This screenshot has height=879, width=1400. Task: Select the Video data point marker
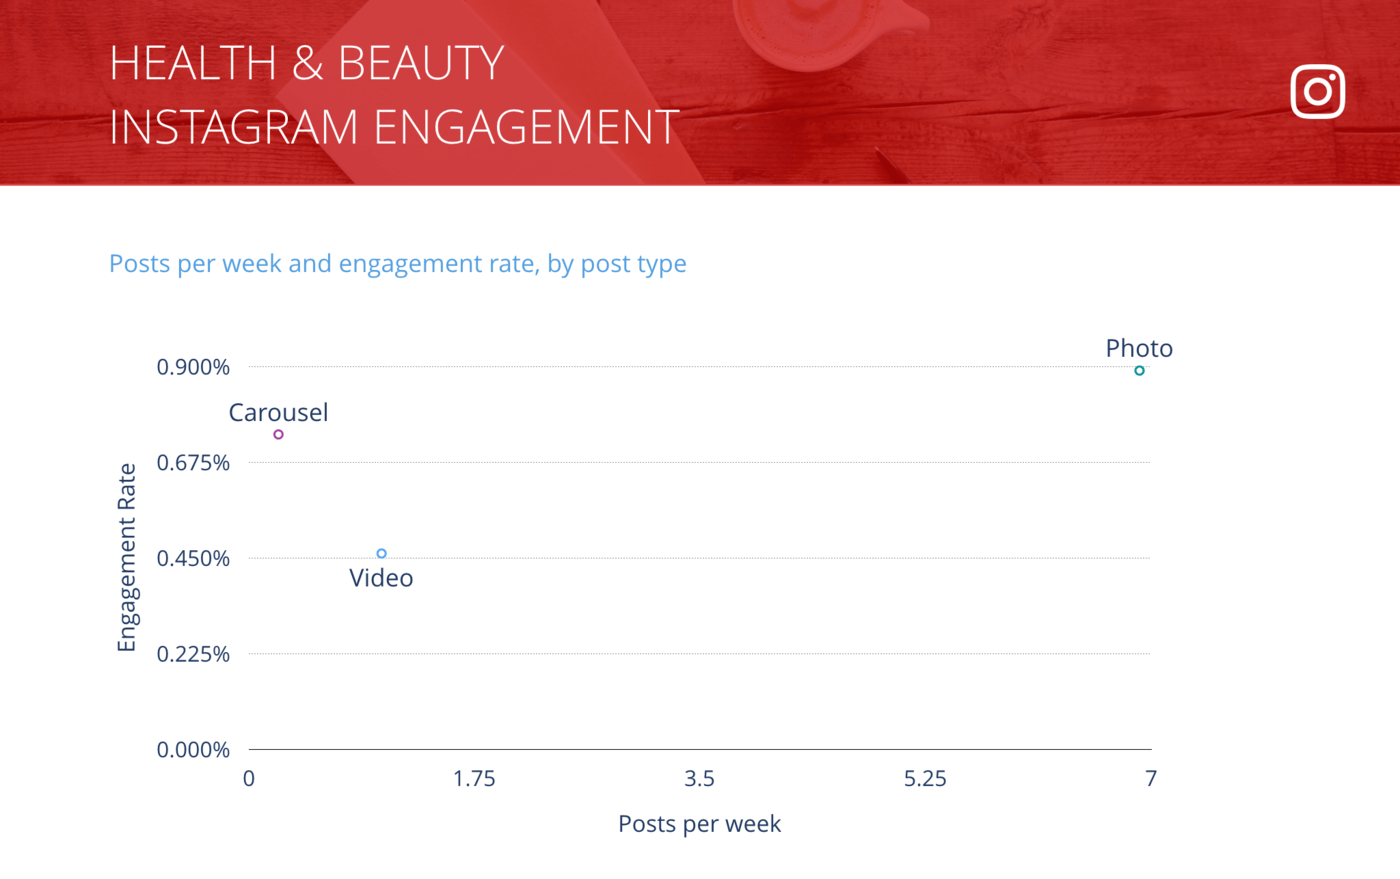pos(381,554)
